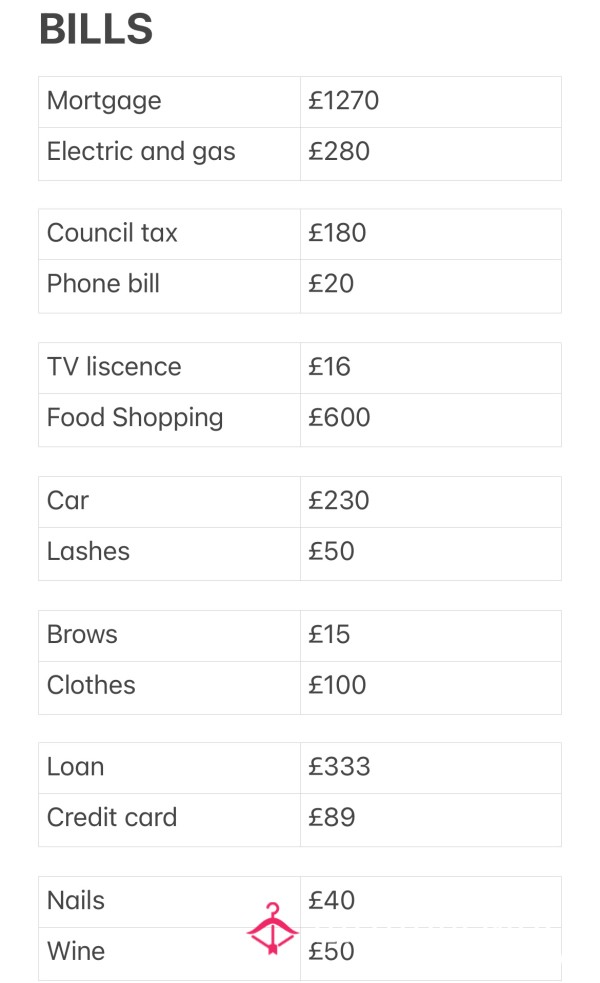Click the Loan label cell
600x983 pixels.
click(169, 769)
